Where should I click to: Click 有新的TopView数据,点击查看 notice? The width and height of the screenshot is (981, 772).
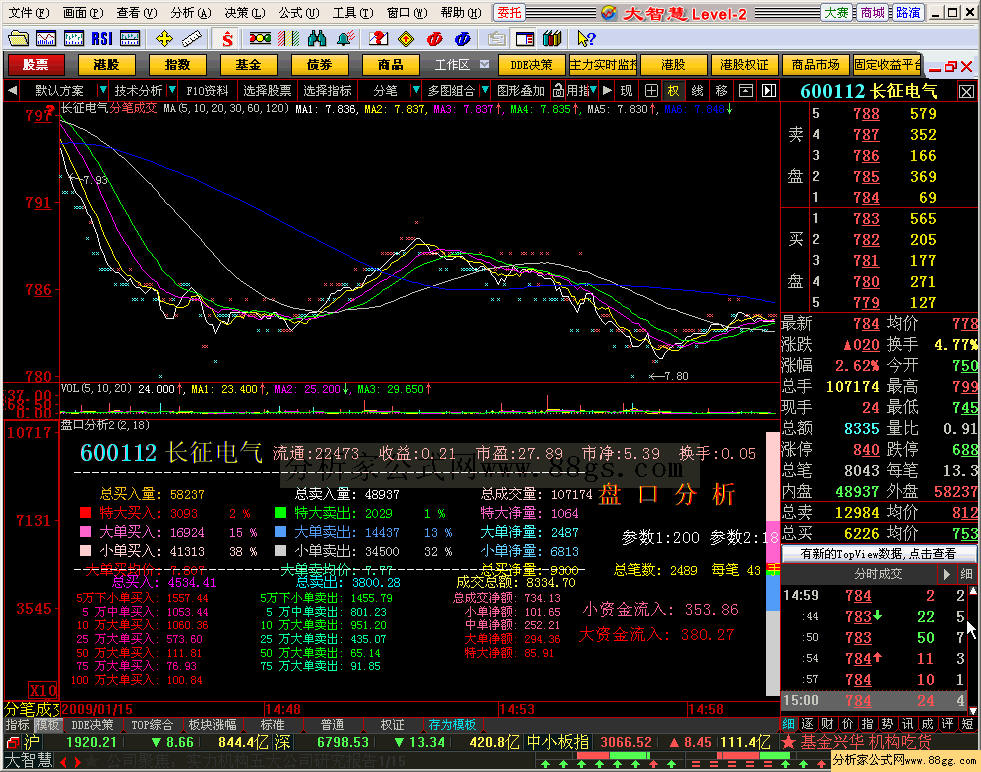878,553
